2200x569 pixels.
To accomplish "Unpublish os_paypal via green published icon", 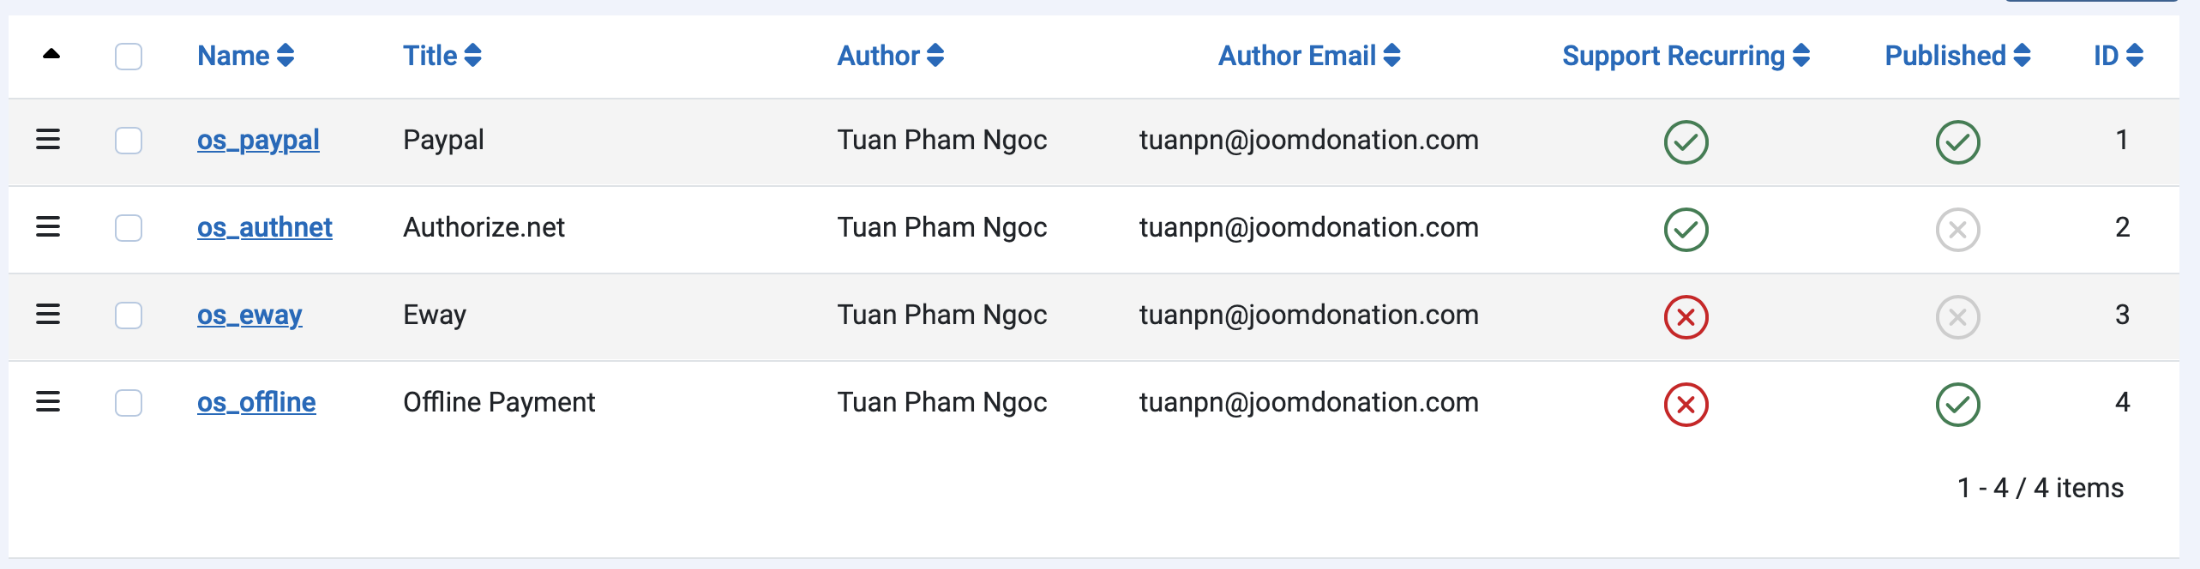I will 1958,142.
